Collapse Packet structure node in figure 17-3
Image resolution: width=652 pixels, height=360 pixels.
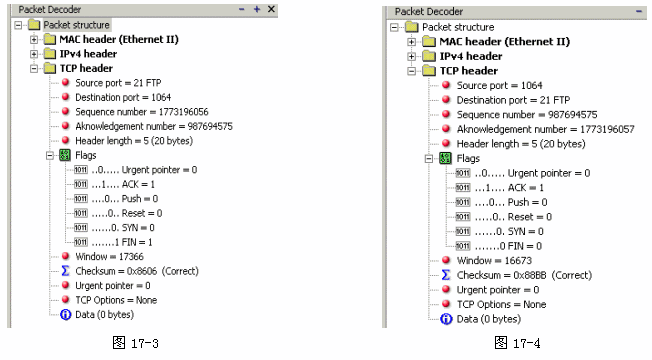coord(18,25)
